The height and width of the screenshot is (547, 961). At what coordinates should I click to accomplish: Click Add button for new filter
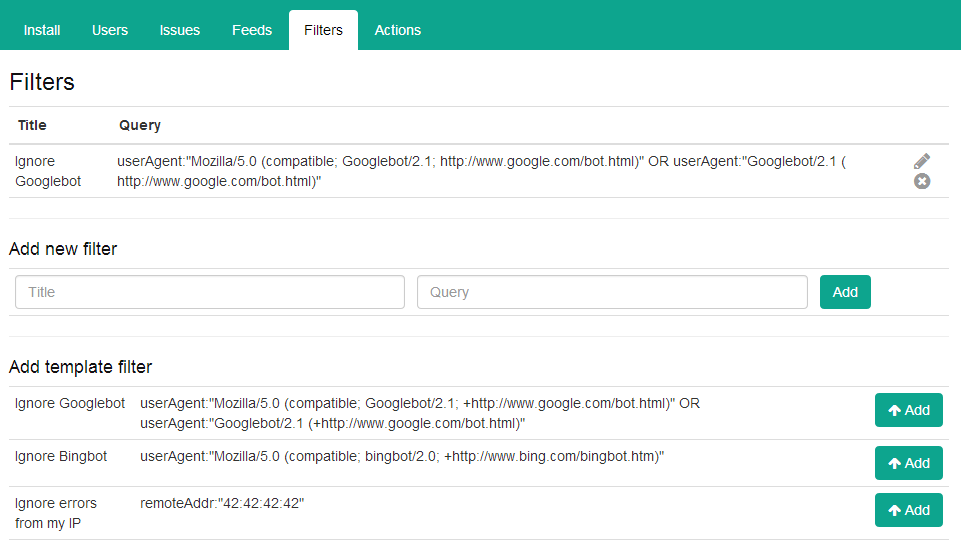click(845, 292)
